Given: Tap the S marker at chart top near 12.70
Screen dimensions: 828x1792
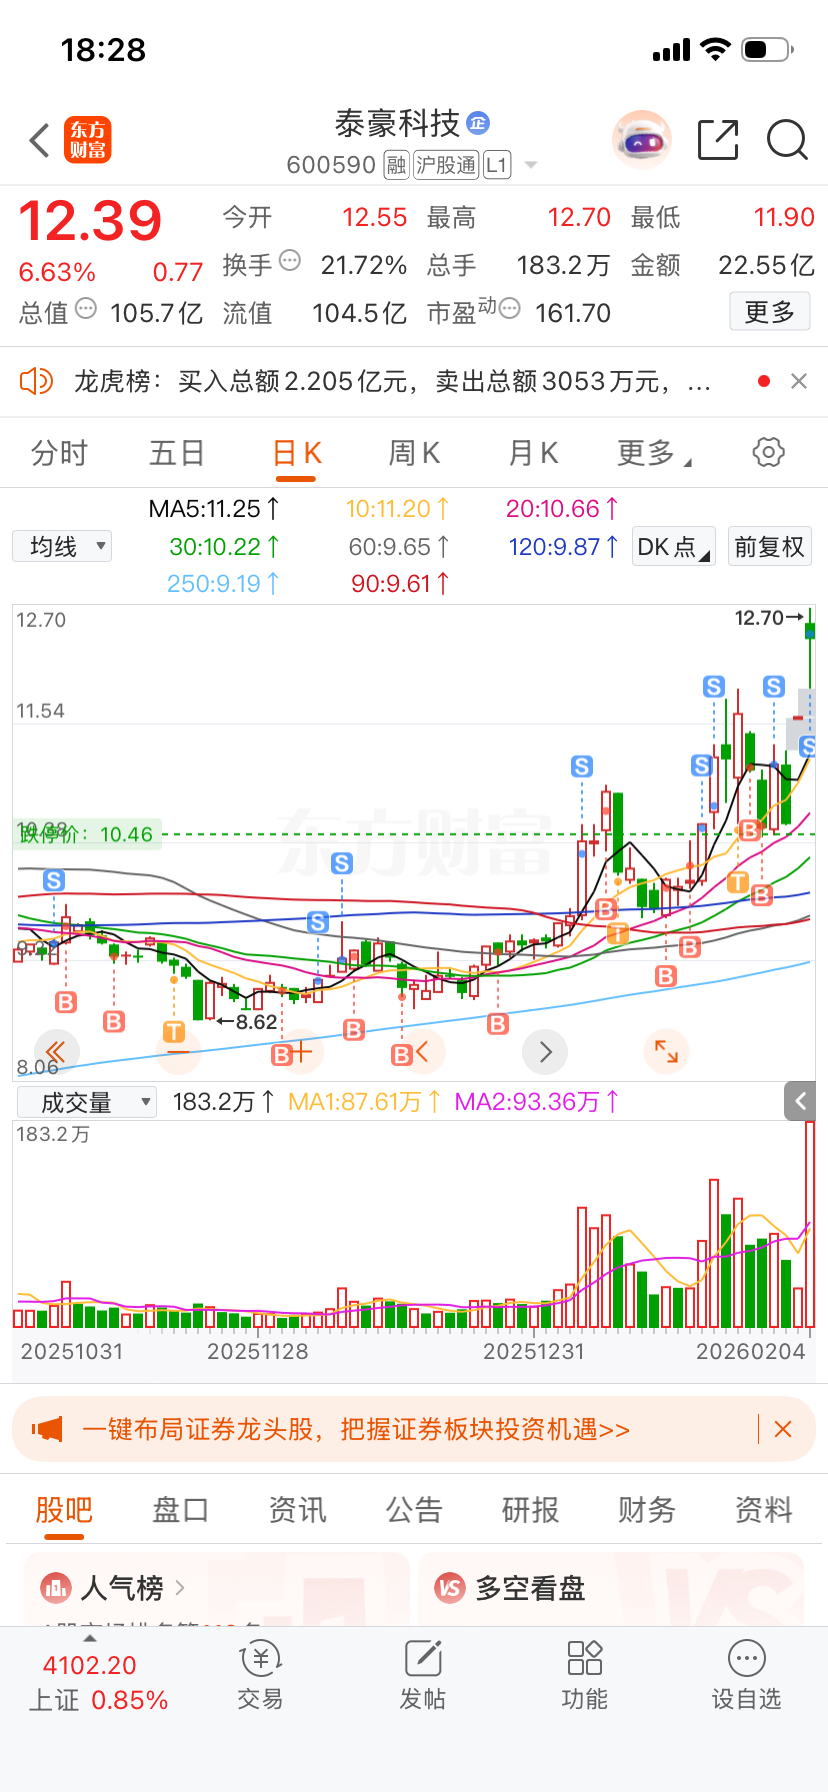Looking at the screenshot, I should (774, 686).
